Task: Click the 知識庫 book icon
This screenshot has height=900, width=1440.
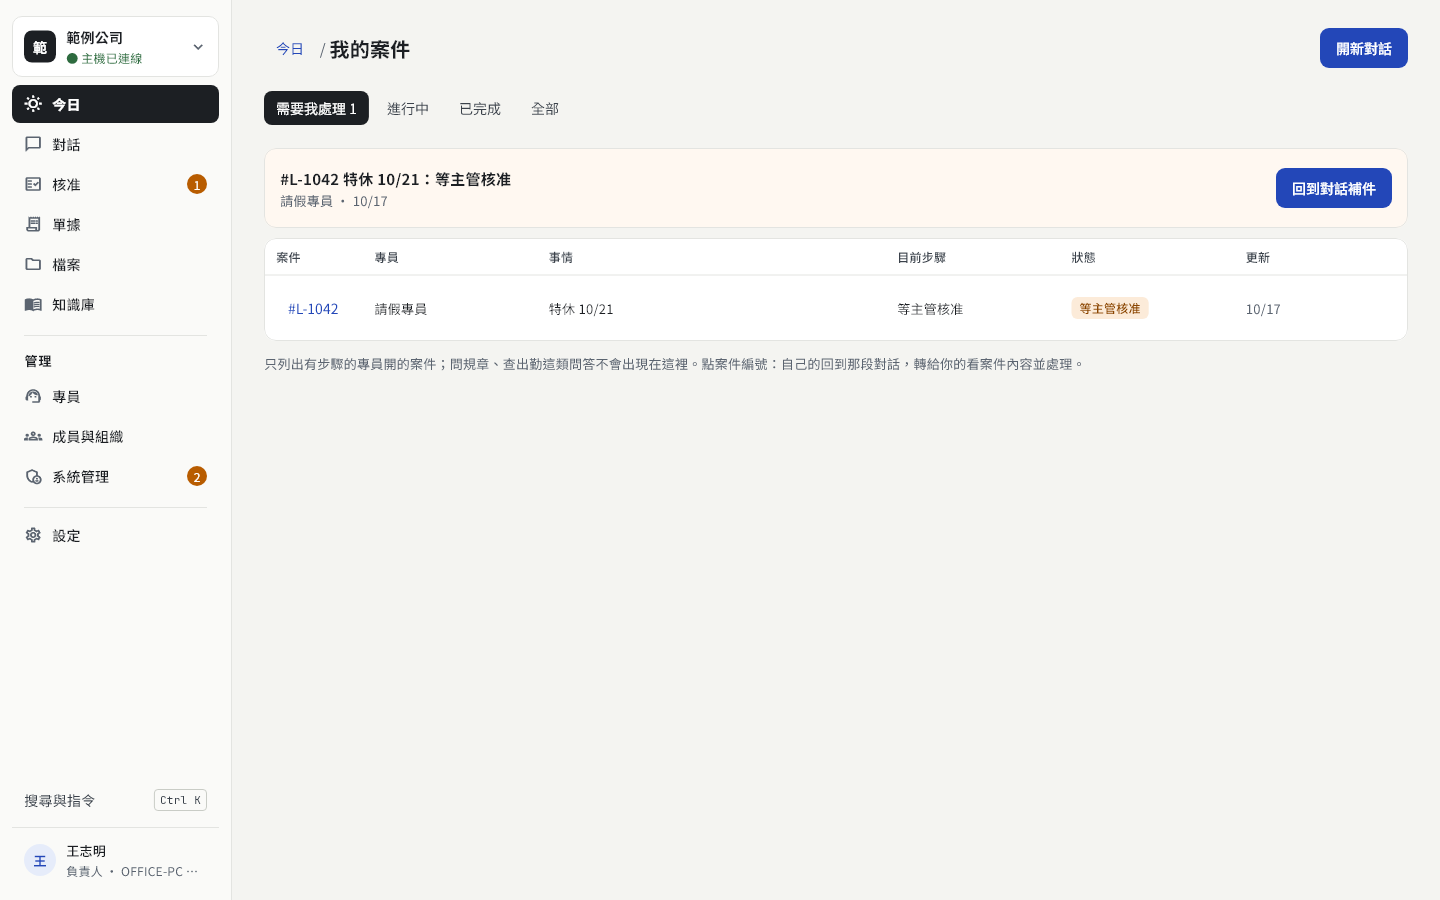Action: click(x=33, y=304)
